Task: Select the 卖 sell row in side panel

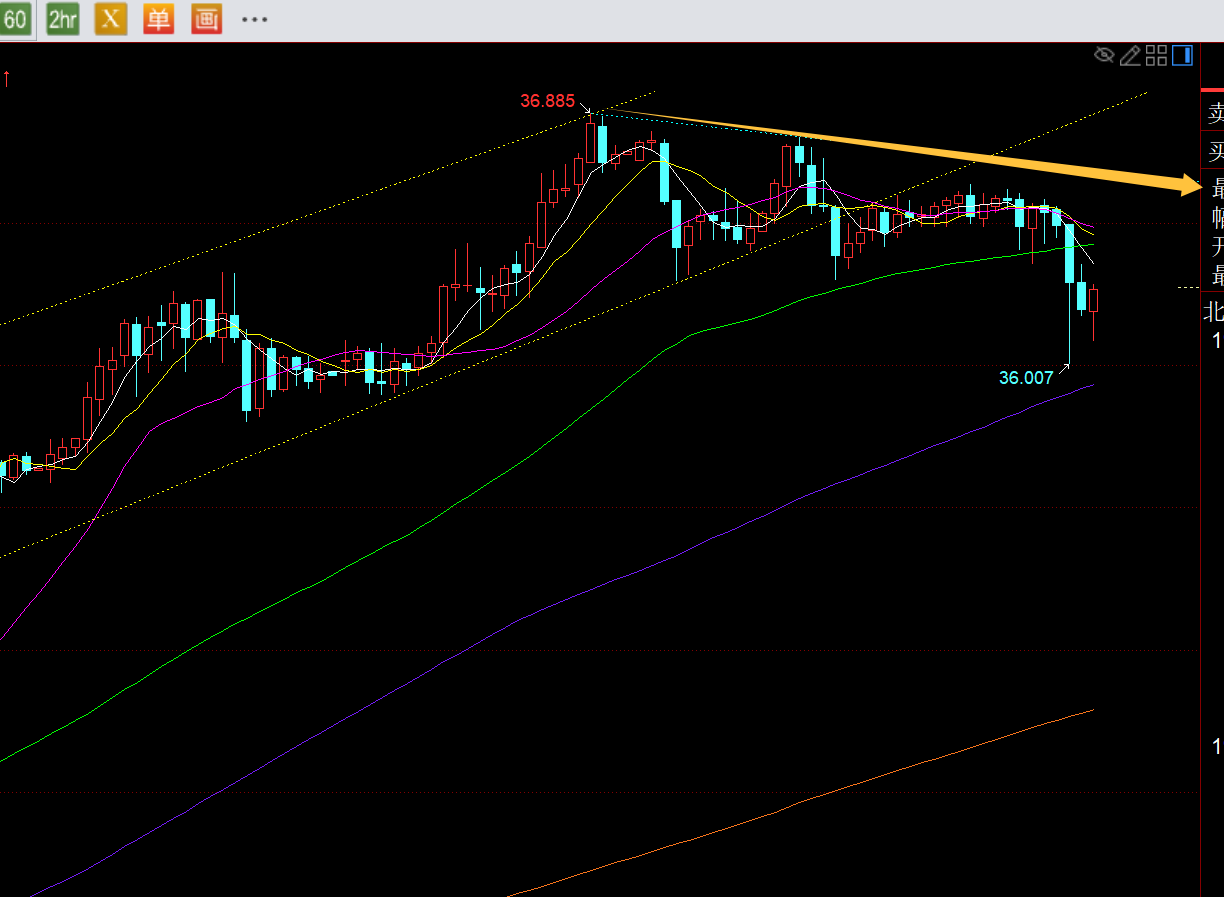Action: pos(1214,113)
